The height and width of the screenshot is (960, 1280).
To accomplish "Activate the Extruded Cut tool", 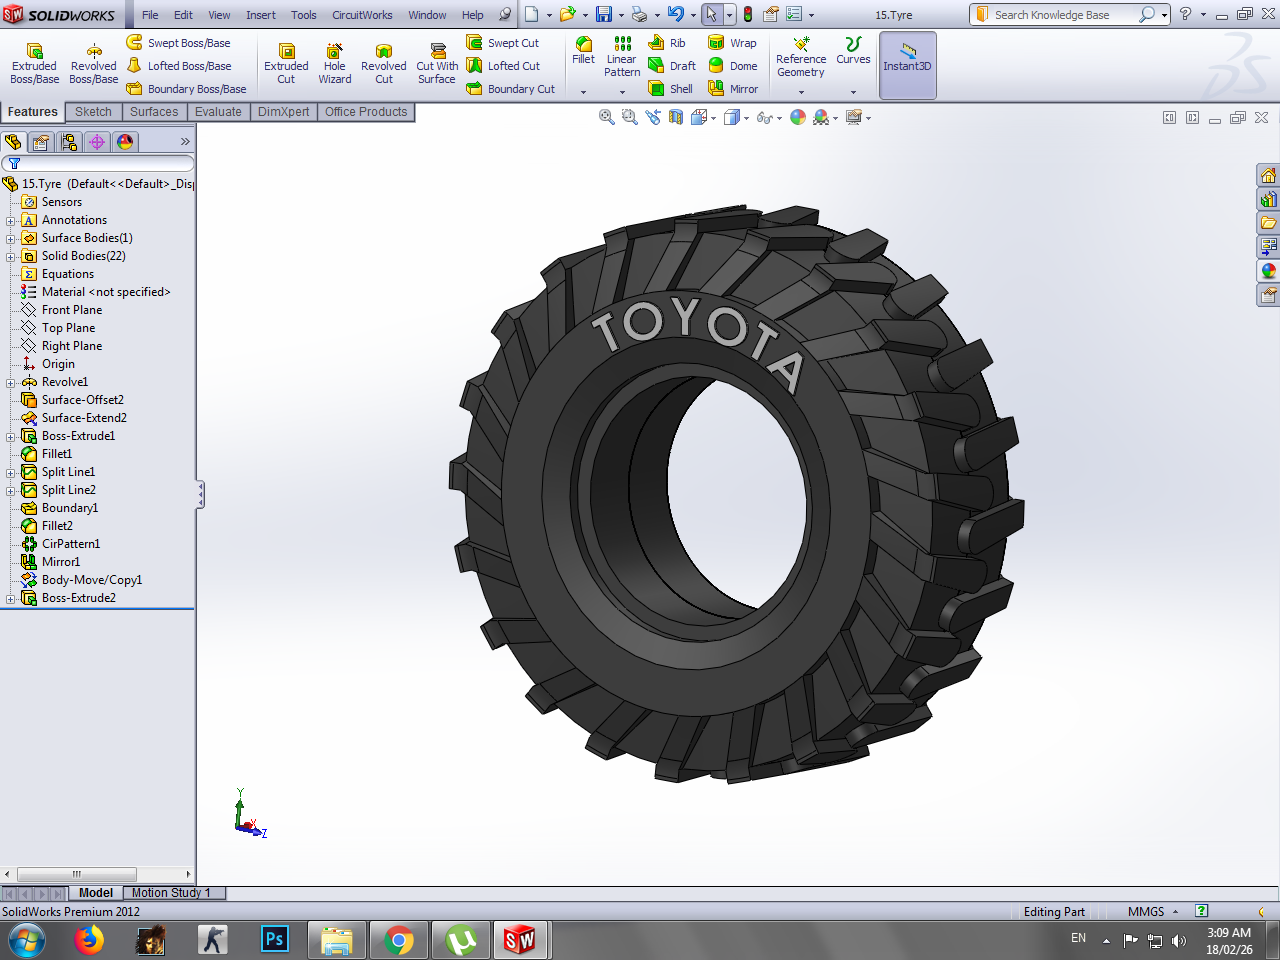I will [x=286, y=64].
